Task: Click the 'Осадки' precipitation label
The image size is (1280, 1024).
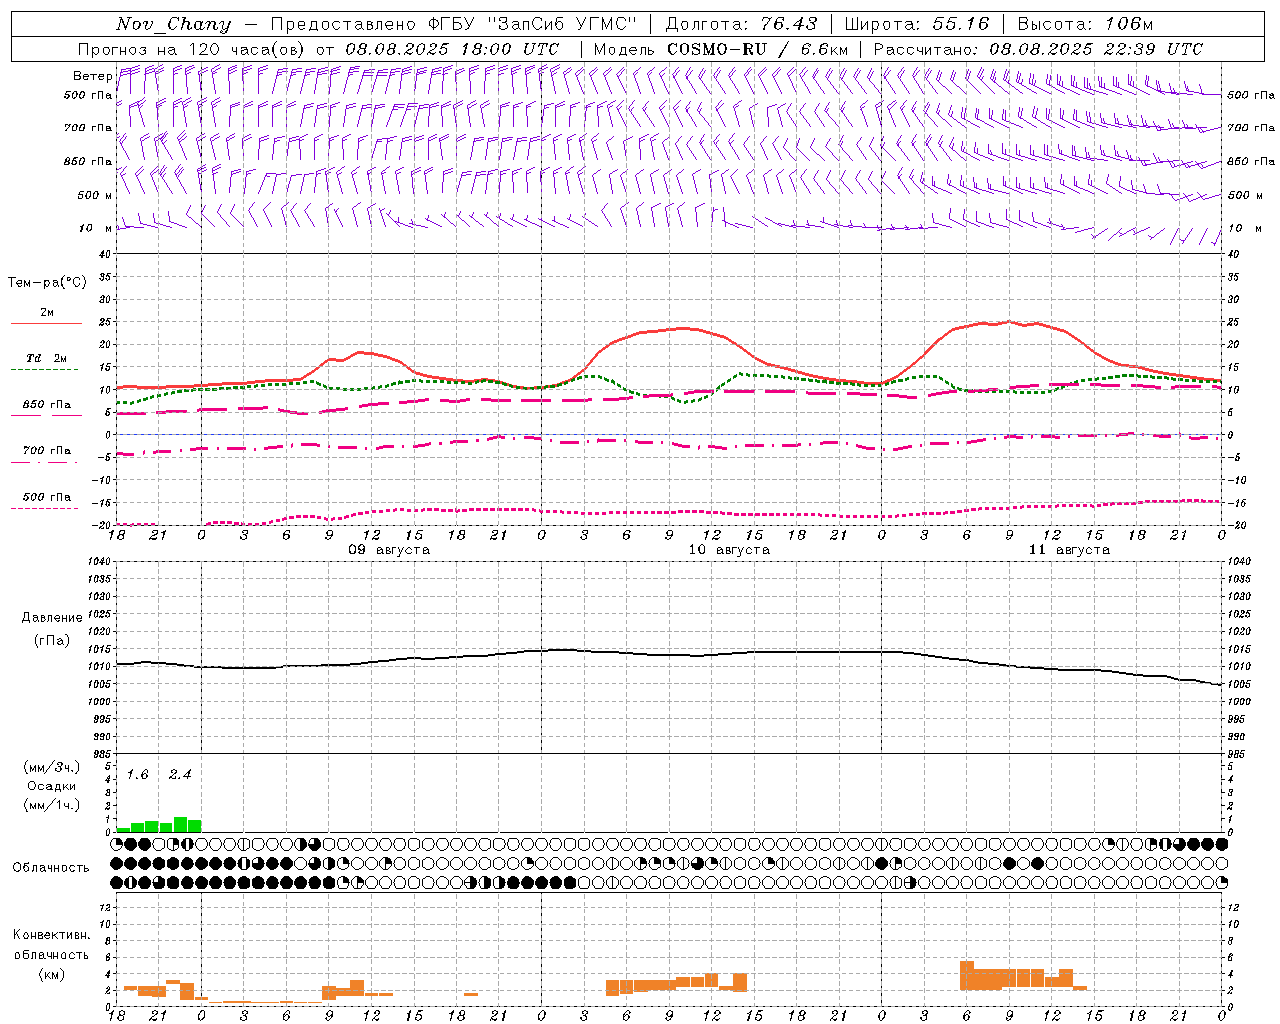Action: click(x=52, y=786)
